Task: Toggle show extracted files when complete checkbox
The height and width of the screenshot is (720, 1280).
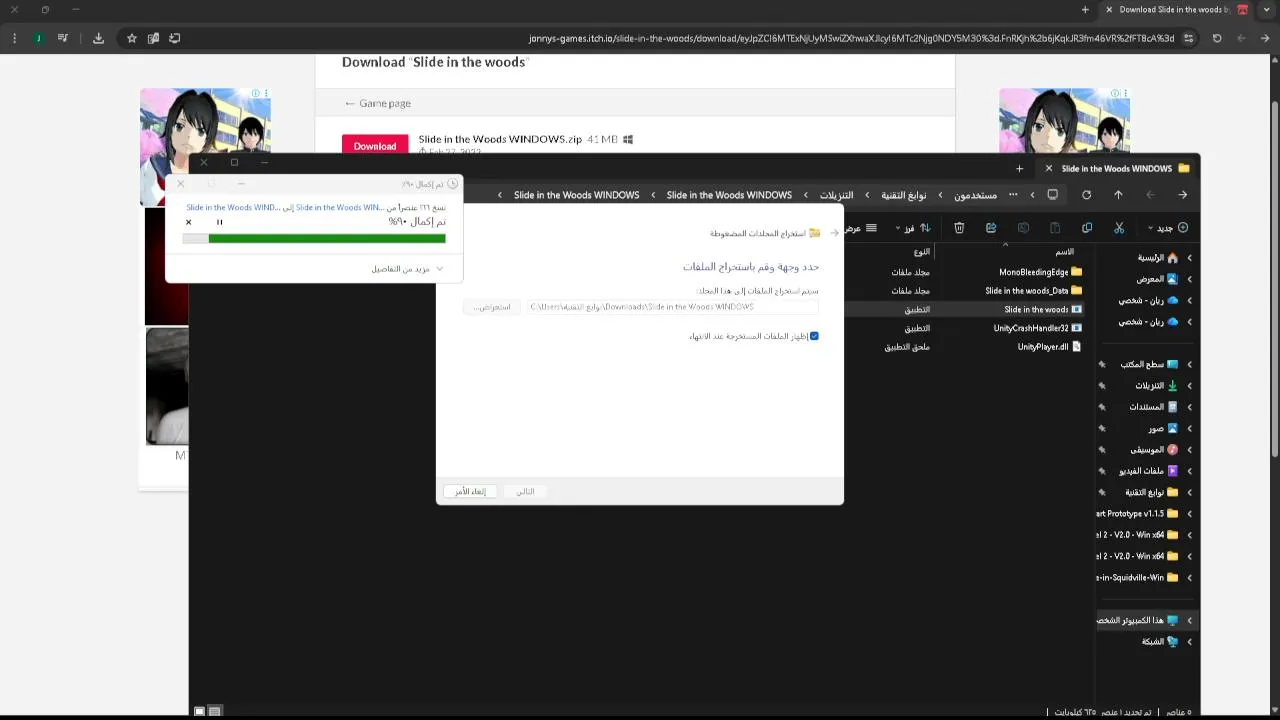Action: point(814,336)
